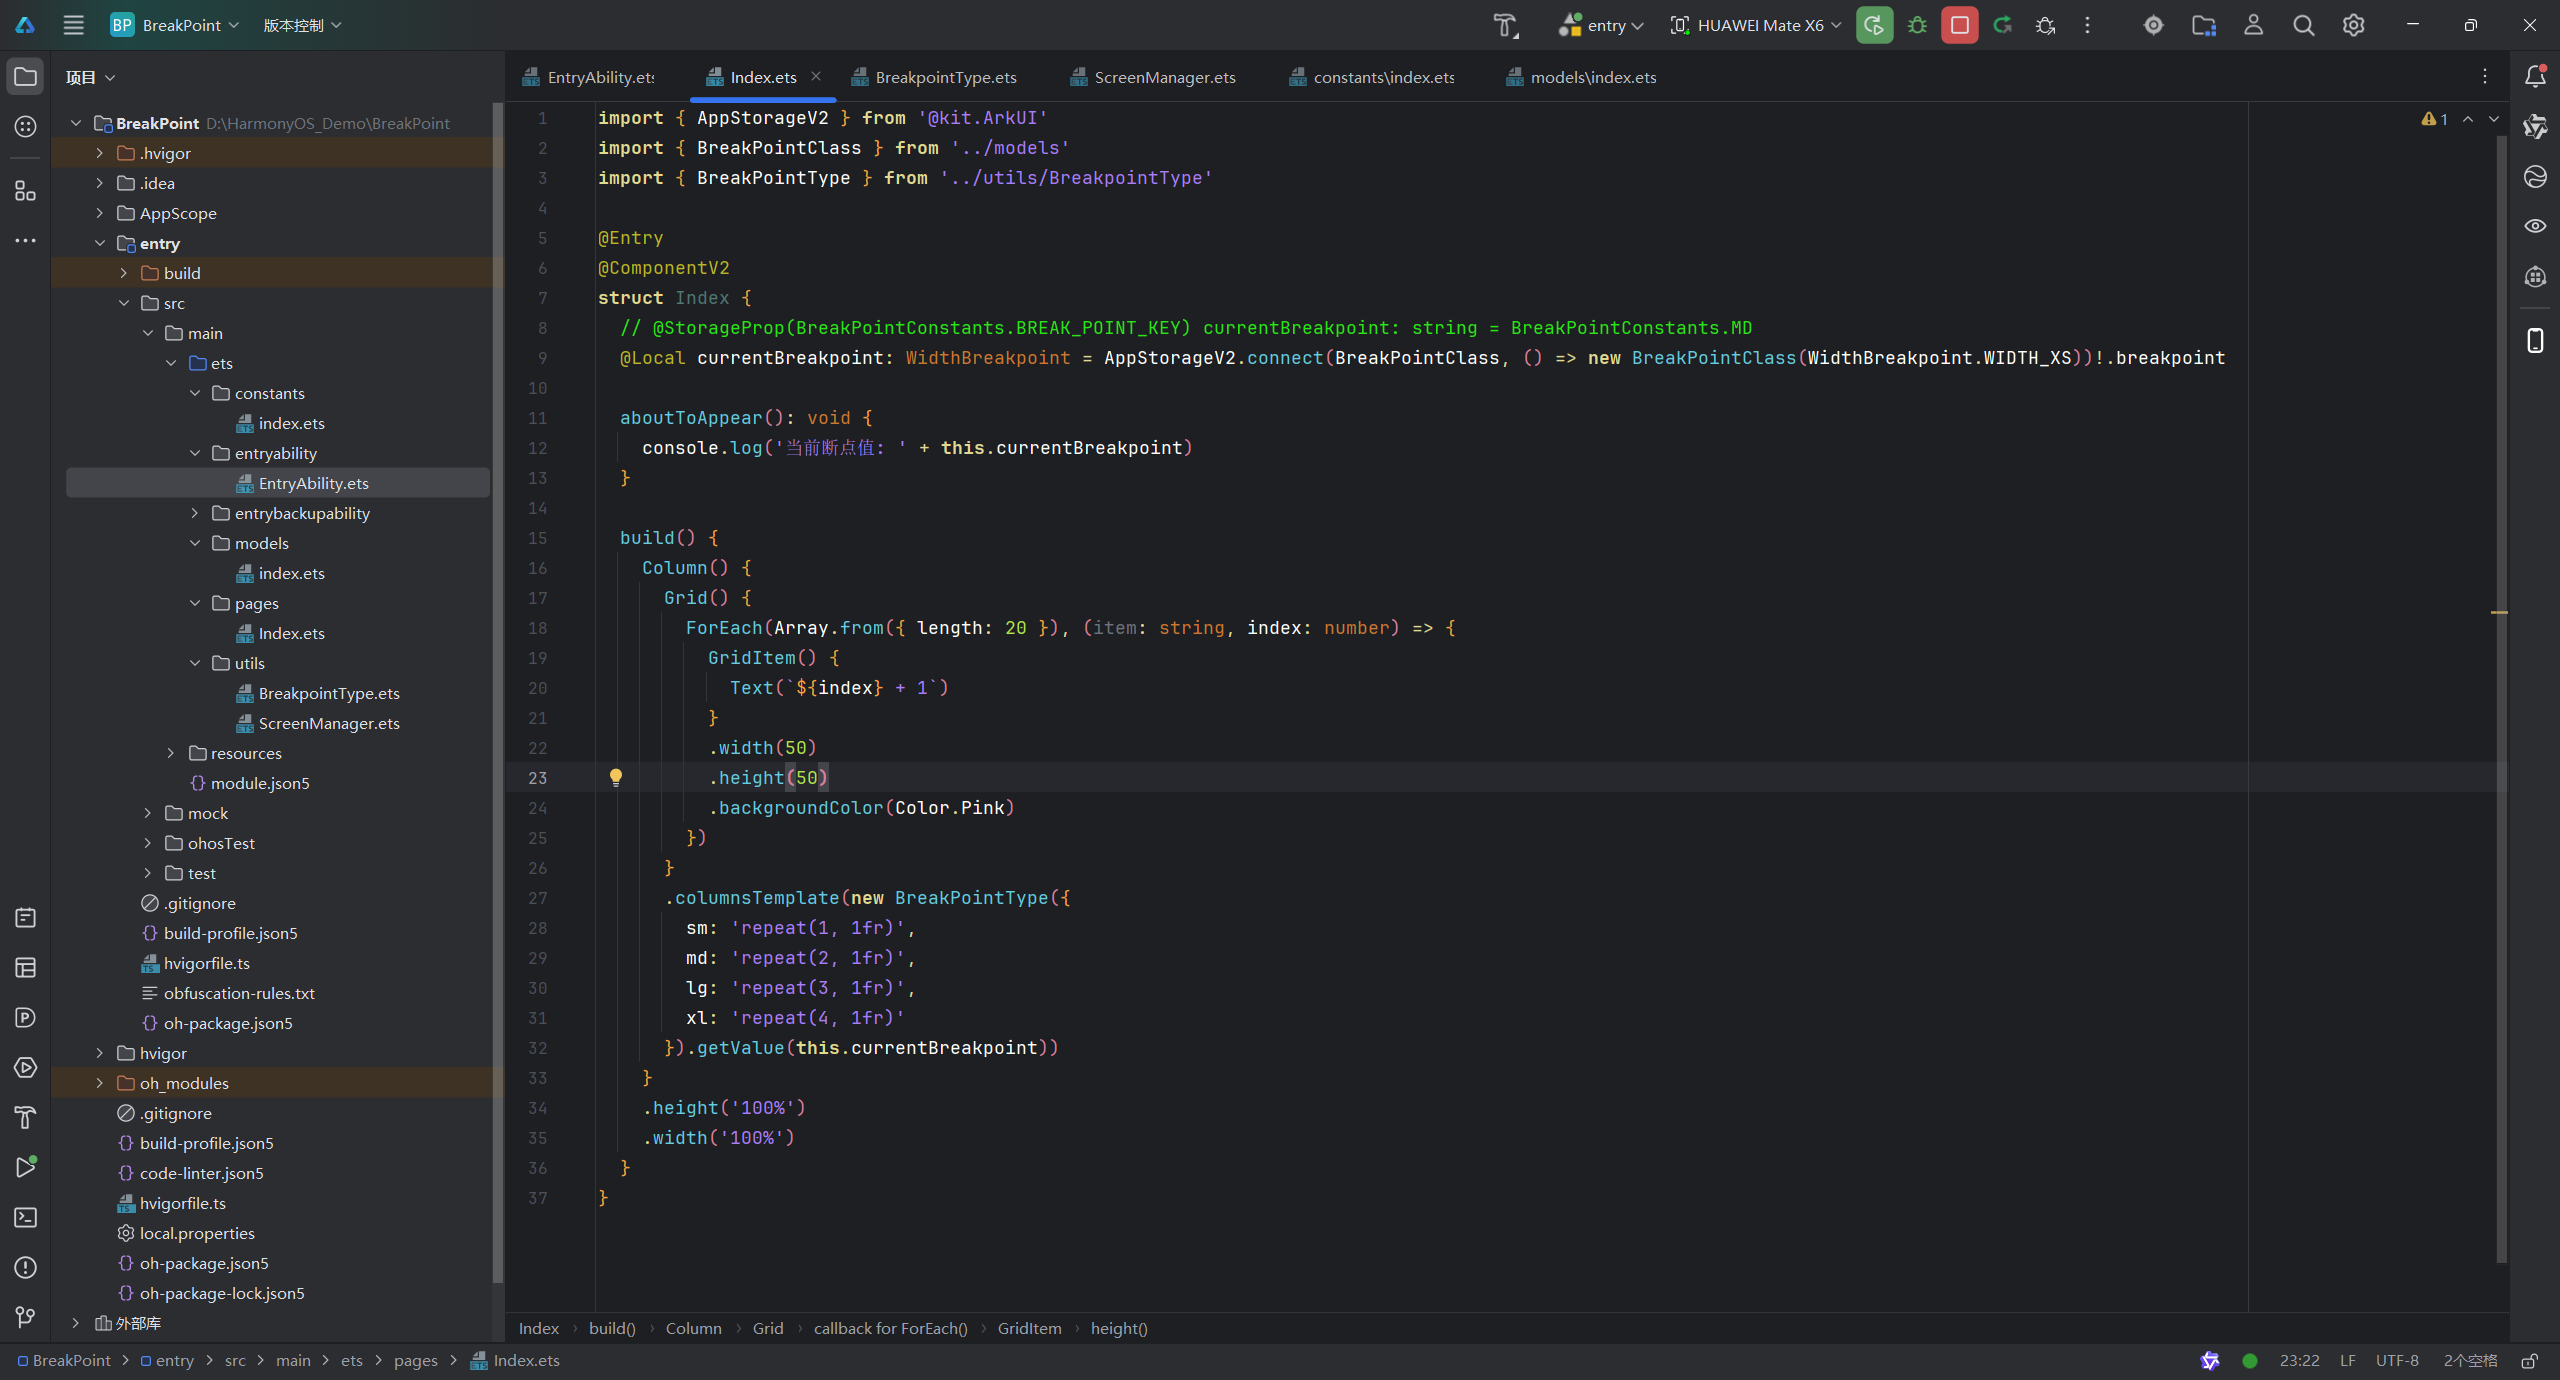This screenshot has width=2560, height=1380.
Task: Open the Search Everywhere magnifier icon
Action: point(2303,25)
